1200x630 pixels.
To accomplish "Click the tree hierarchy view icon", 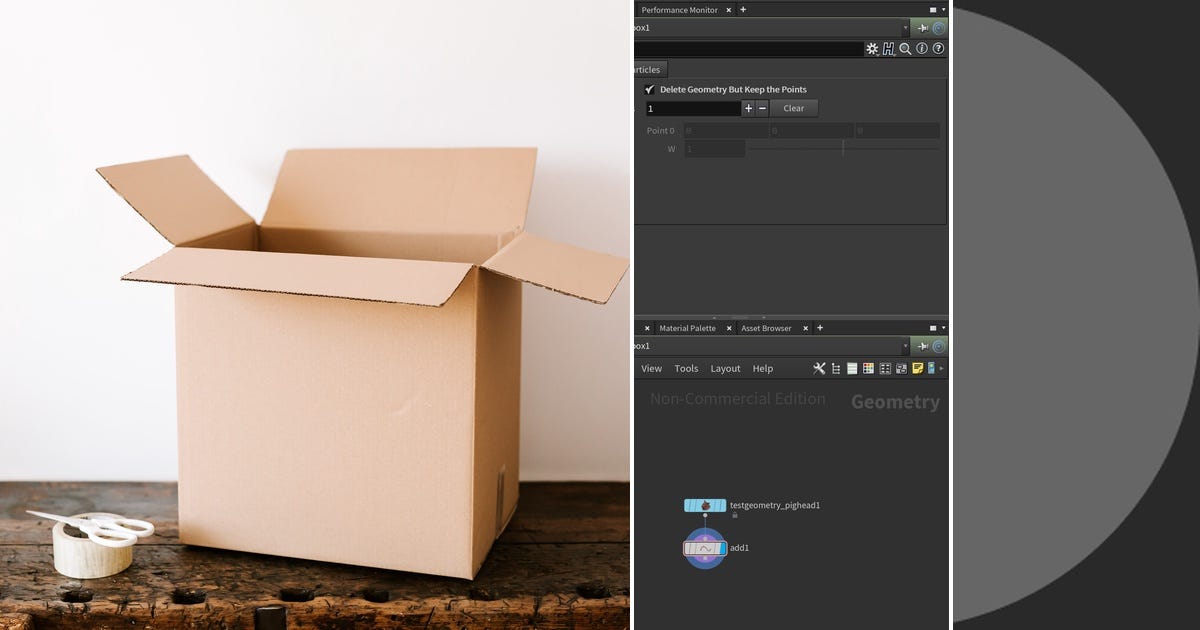I will point(836,368).
